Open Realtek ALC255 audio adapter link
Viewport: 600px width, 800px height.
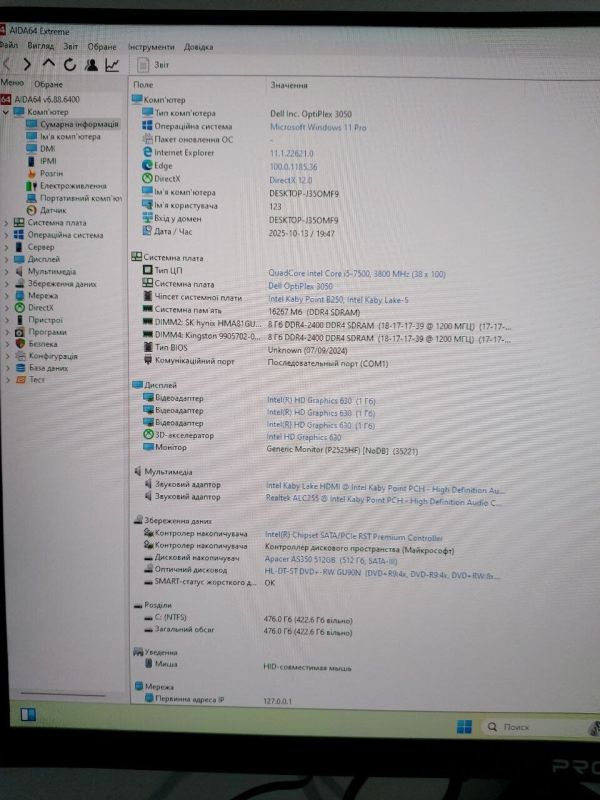(384, 499)
